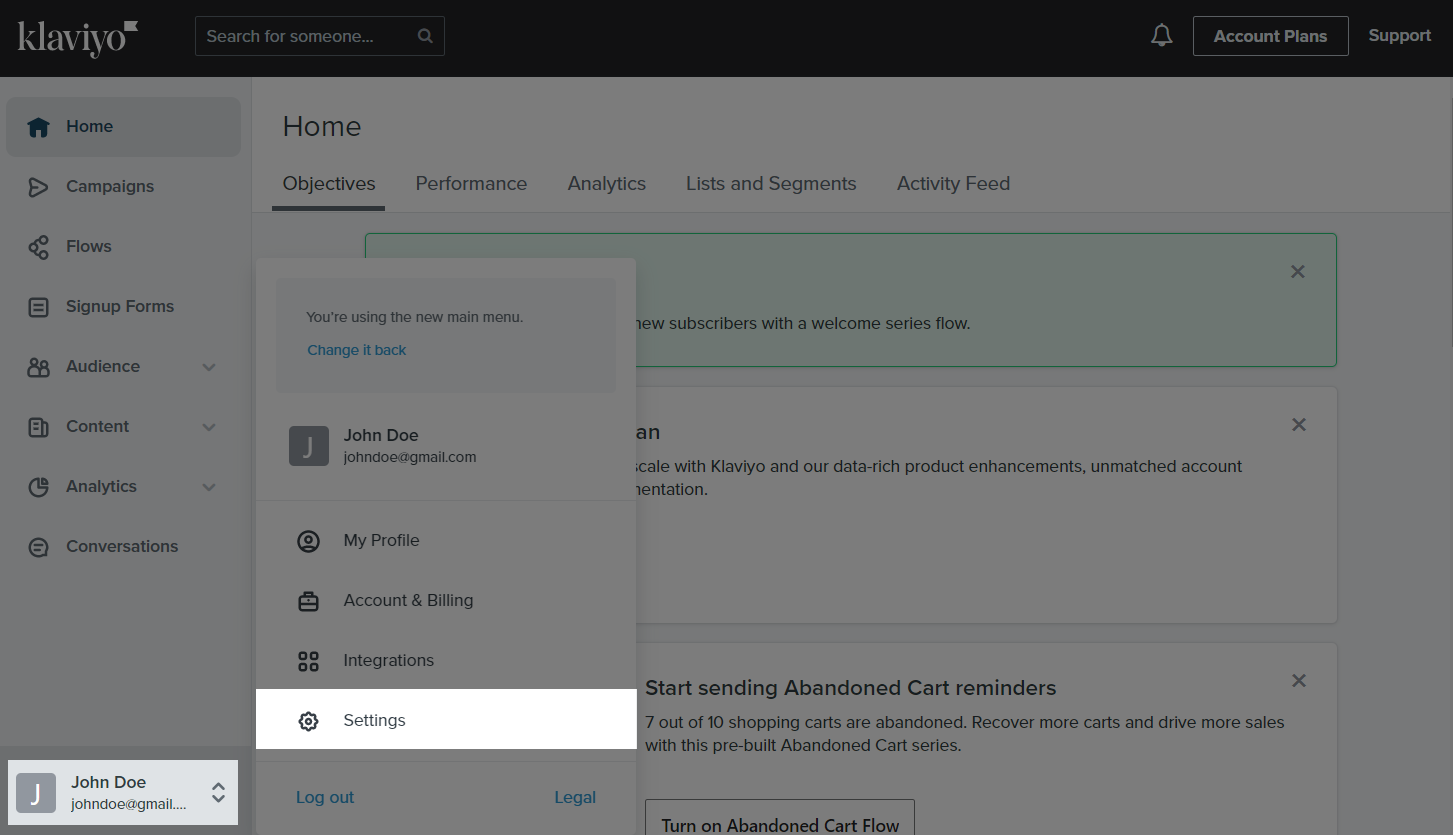Close the plan upgrade card
Screen dimensions: 1453x835
[x=1298, y=424]
